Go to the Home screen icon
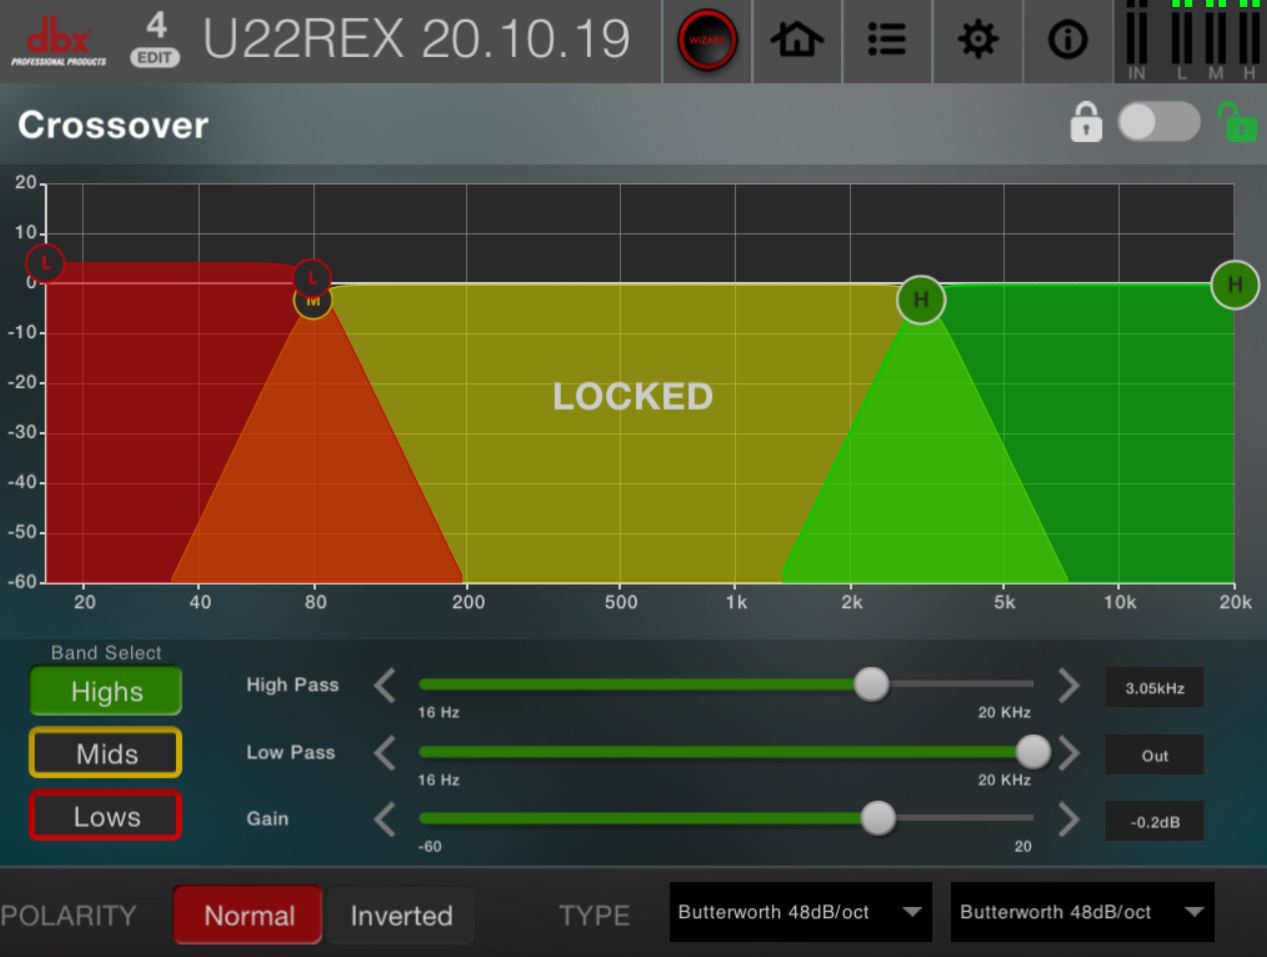 (797, 41)
